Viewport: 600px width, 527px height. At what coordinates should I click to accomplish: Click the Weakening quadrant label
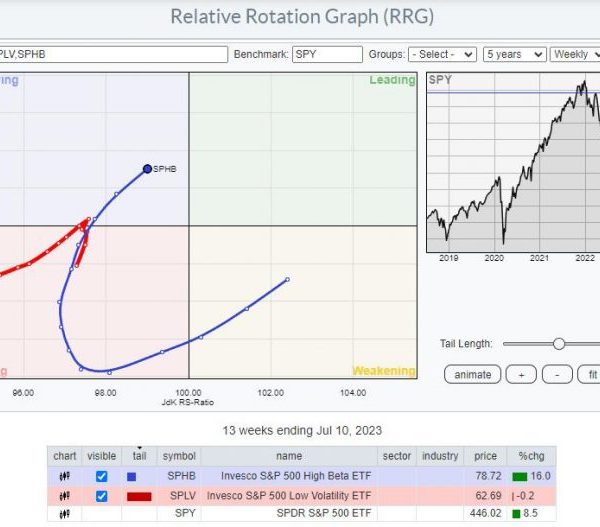coord(384,370)
